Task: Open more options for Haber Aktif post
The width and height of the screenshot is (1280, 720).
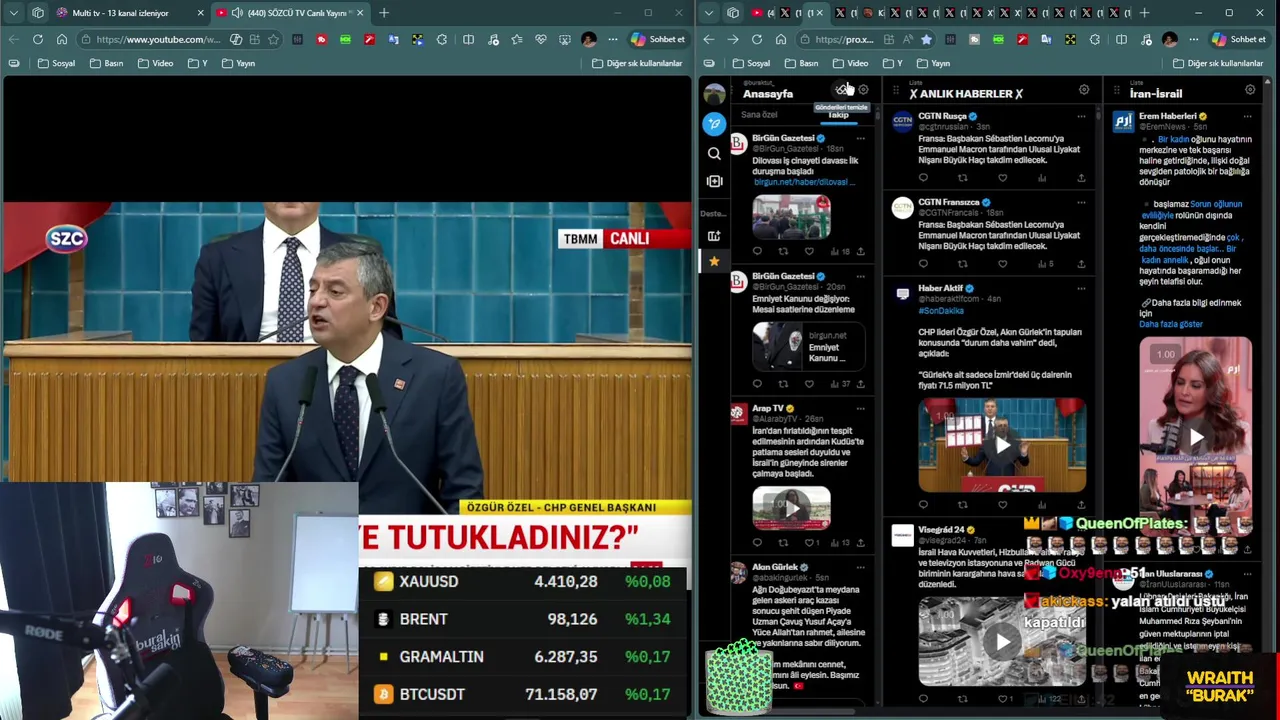Action: point(1081,288)
